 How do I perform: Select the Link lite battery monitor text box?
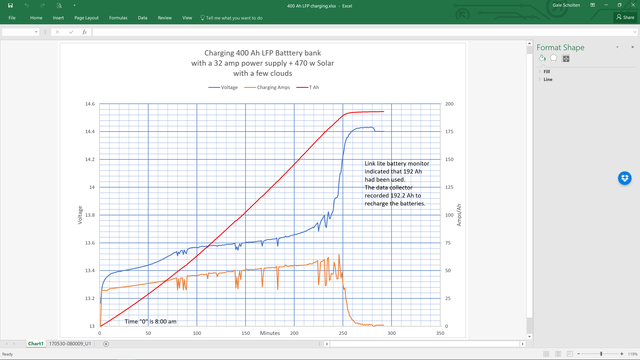[x=397, y=183]
